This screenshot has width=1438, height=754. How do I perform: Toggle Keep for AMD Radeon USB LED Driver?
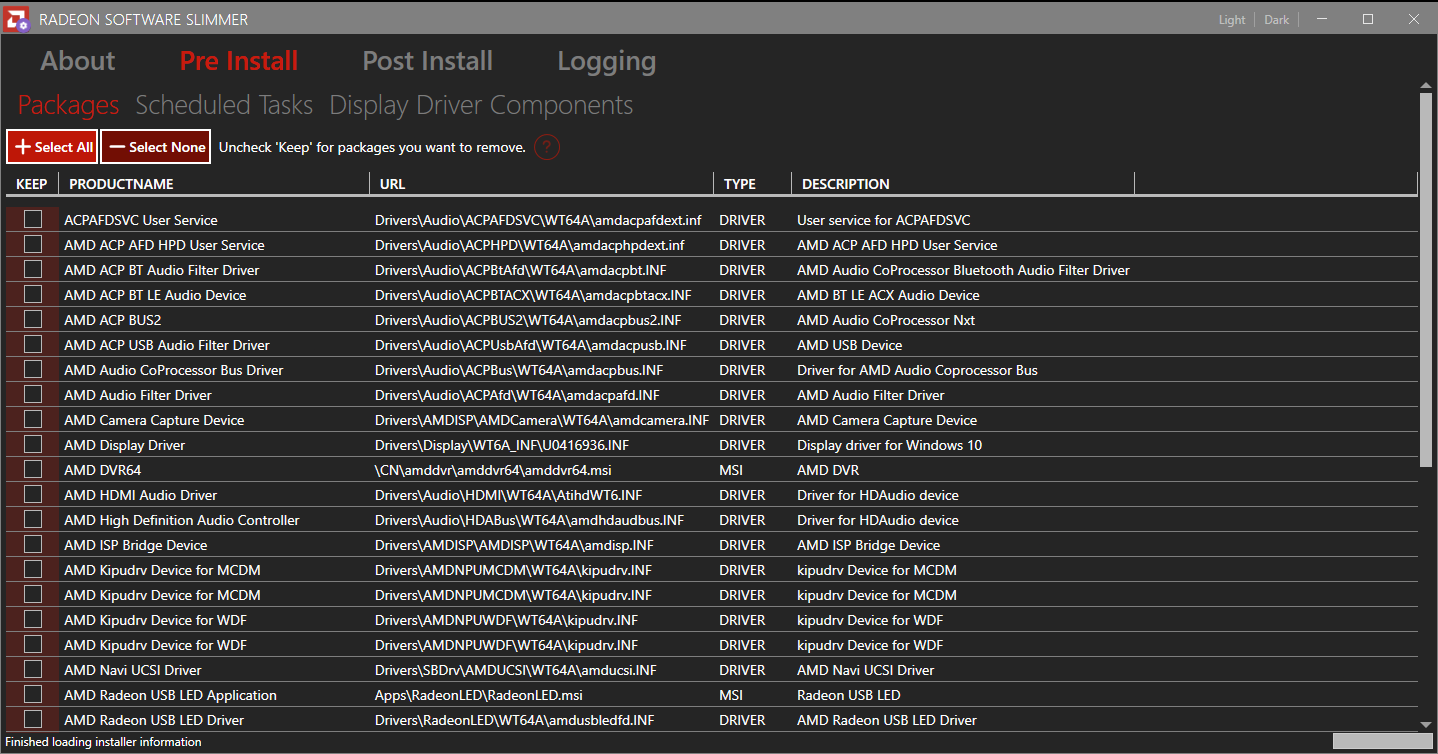coord(33,719)
